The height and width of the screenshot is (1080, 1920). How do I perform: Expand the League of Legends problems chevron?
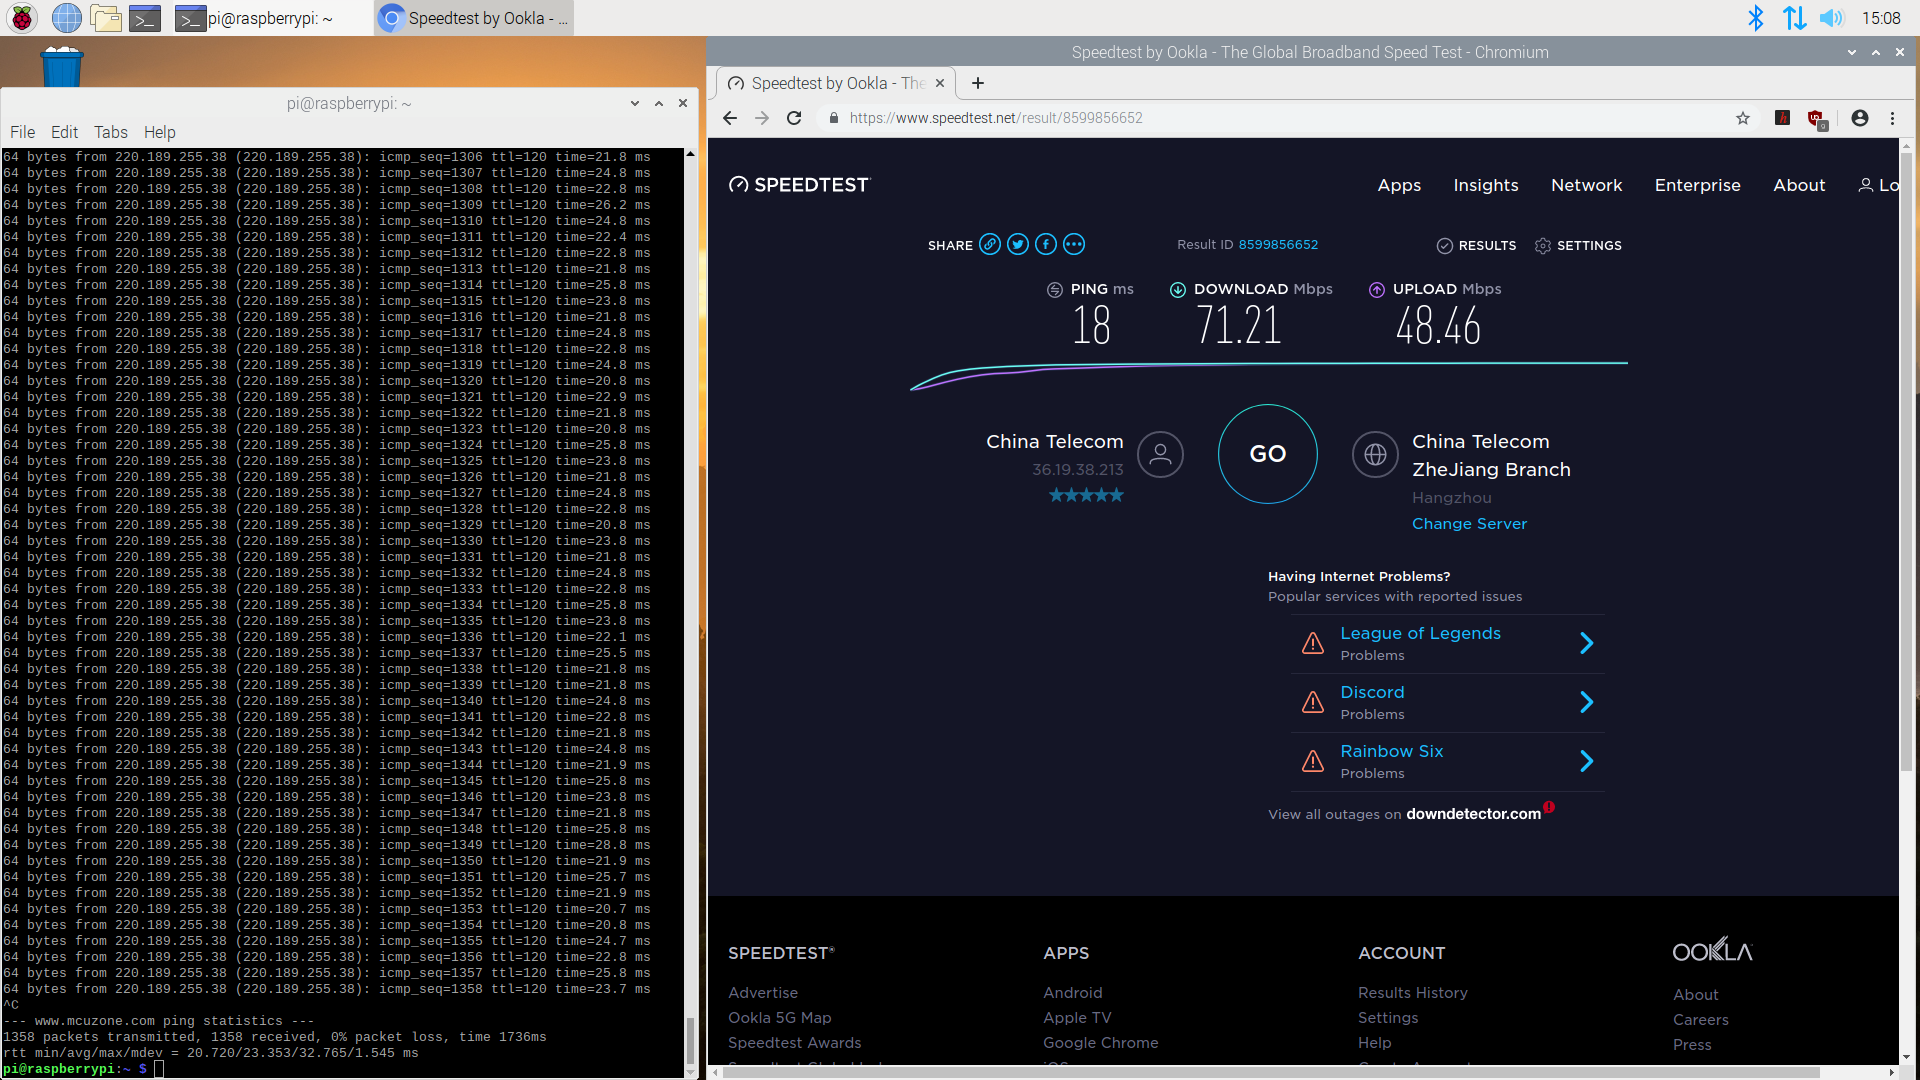point(1586,643)
